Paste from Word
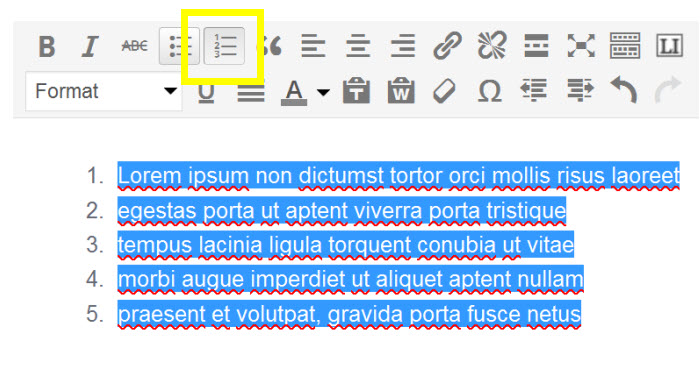Screen dimensions: 700x373 [401, 91]
